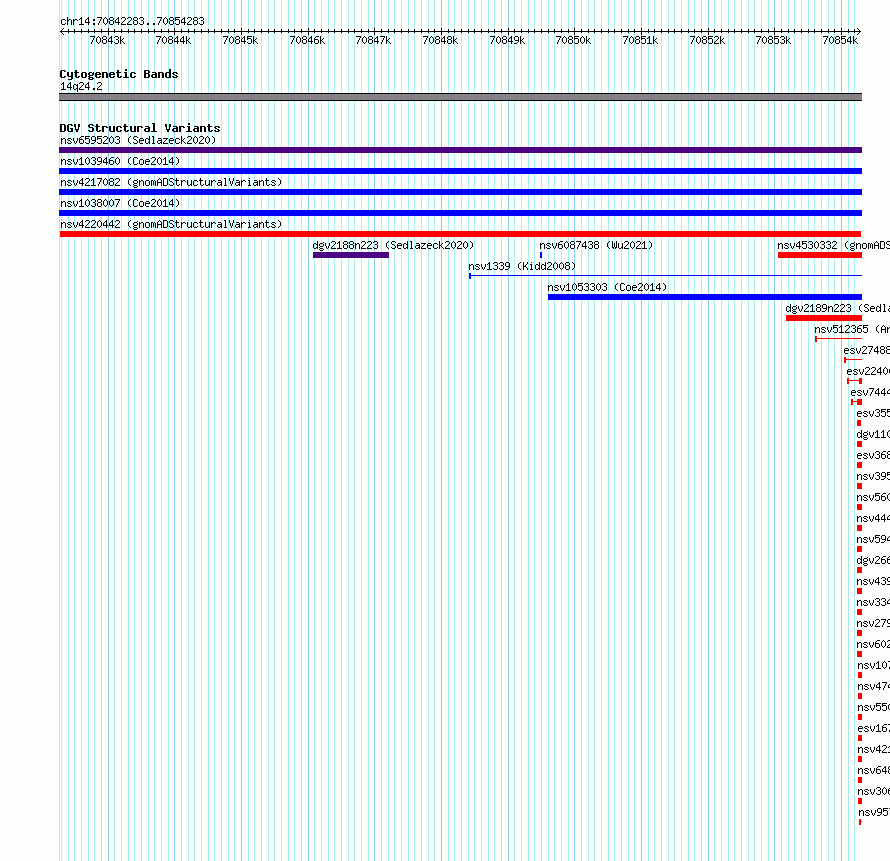Click the label starting nsv107
890x861 pixels.
[x=874, y=665]
